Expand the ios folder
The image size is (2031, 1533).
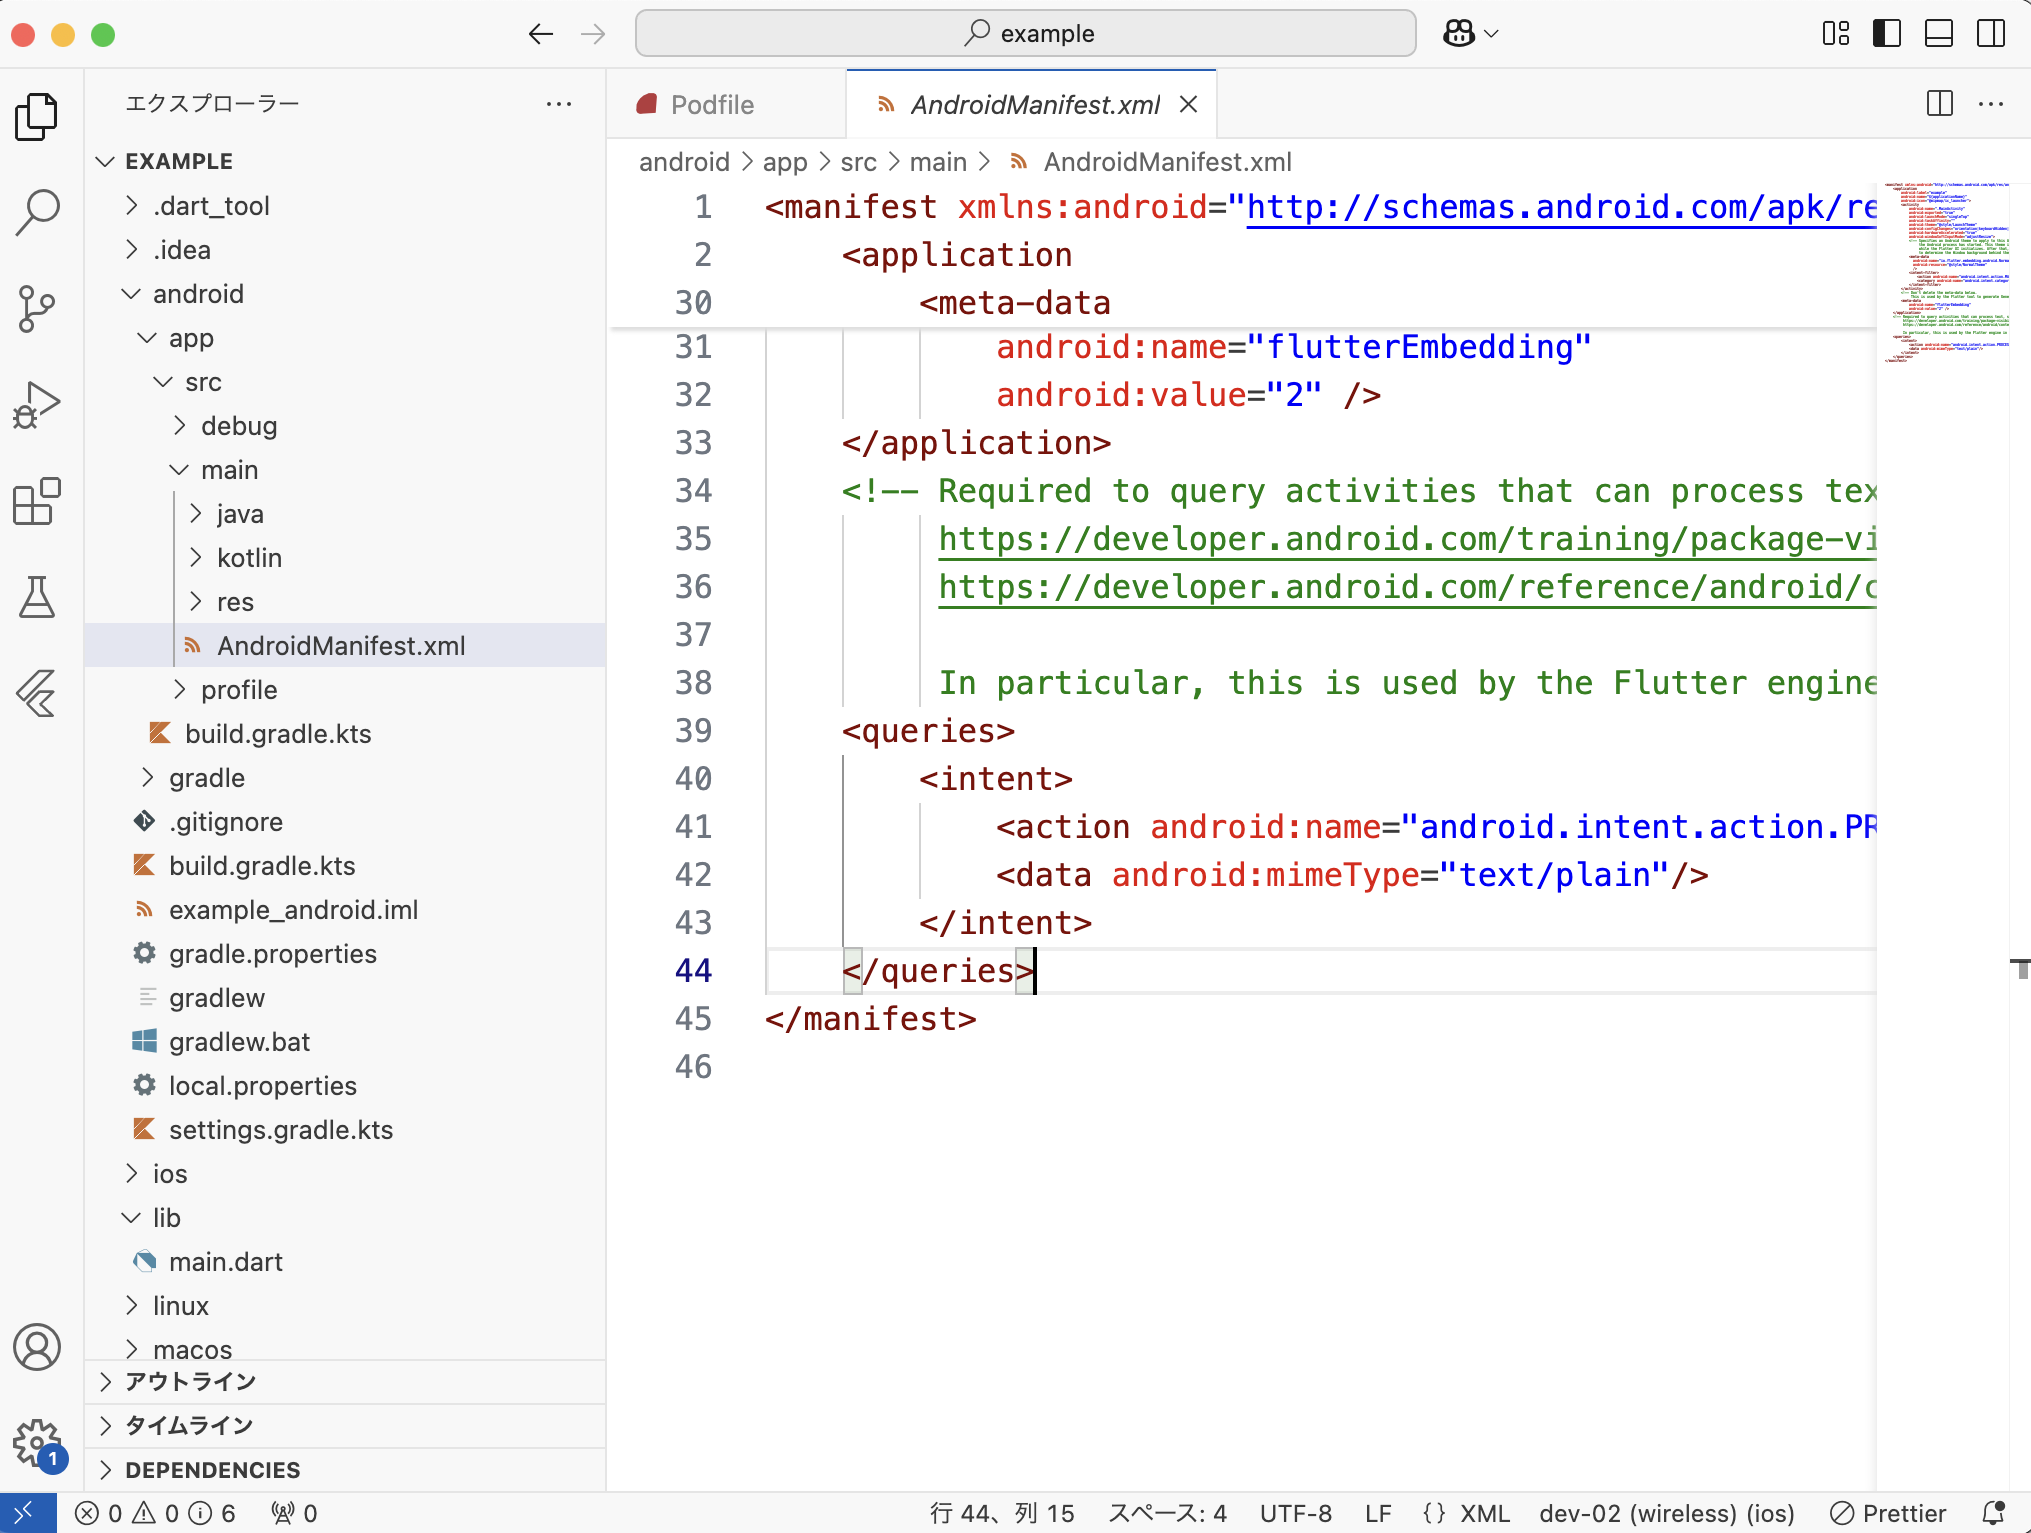coord(170,1174)
